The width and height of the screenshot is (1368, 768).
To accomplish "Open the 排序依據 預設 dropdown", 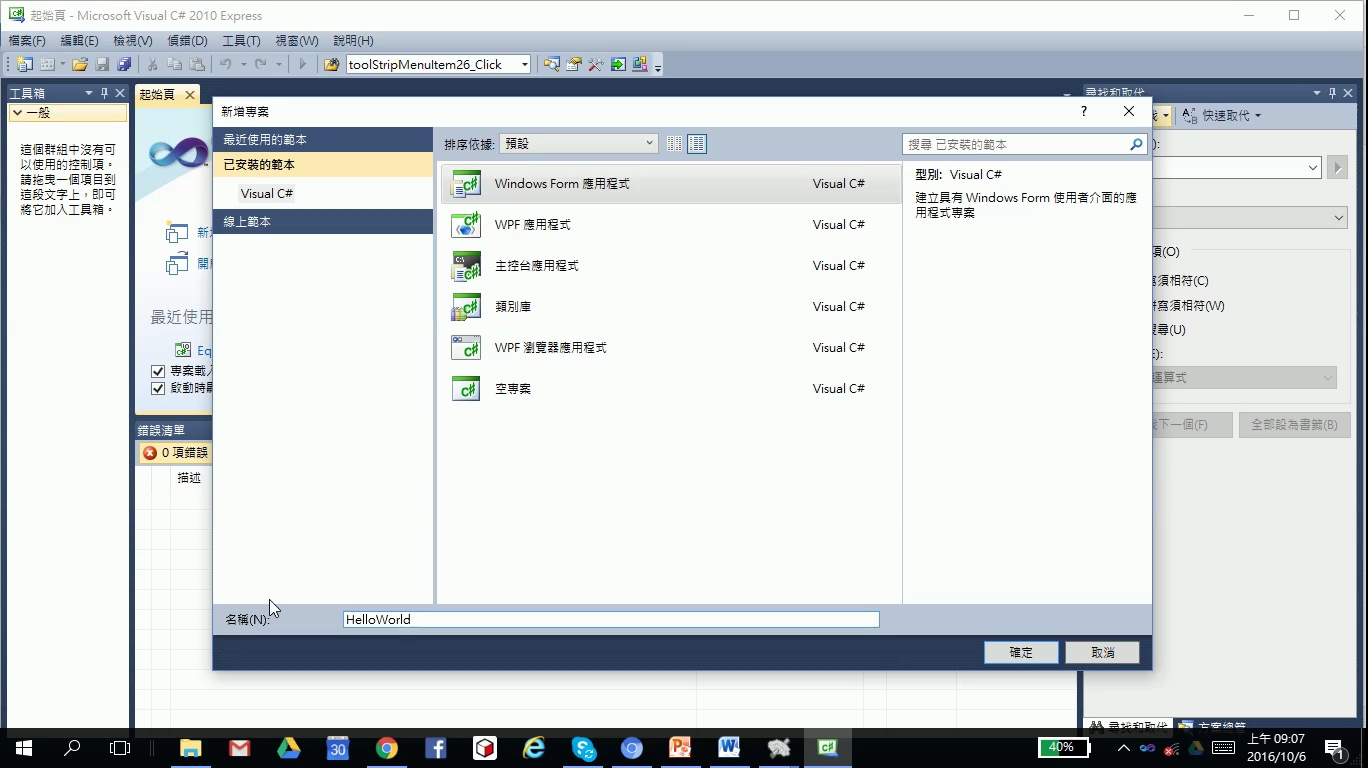I will pyautogui.click(x=579, y=144).
